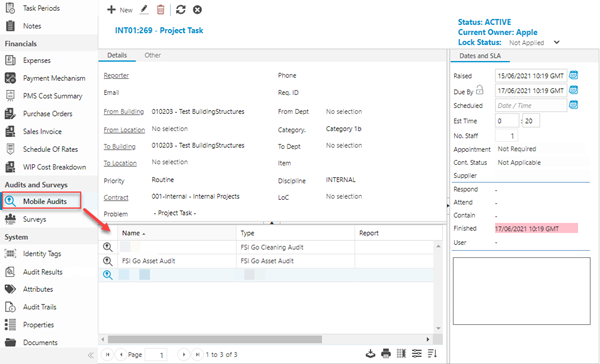
Task: Open the calendar picker beside Scheduled field
Action: point(573,104)
